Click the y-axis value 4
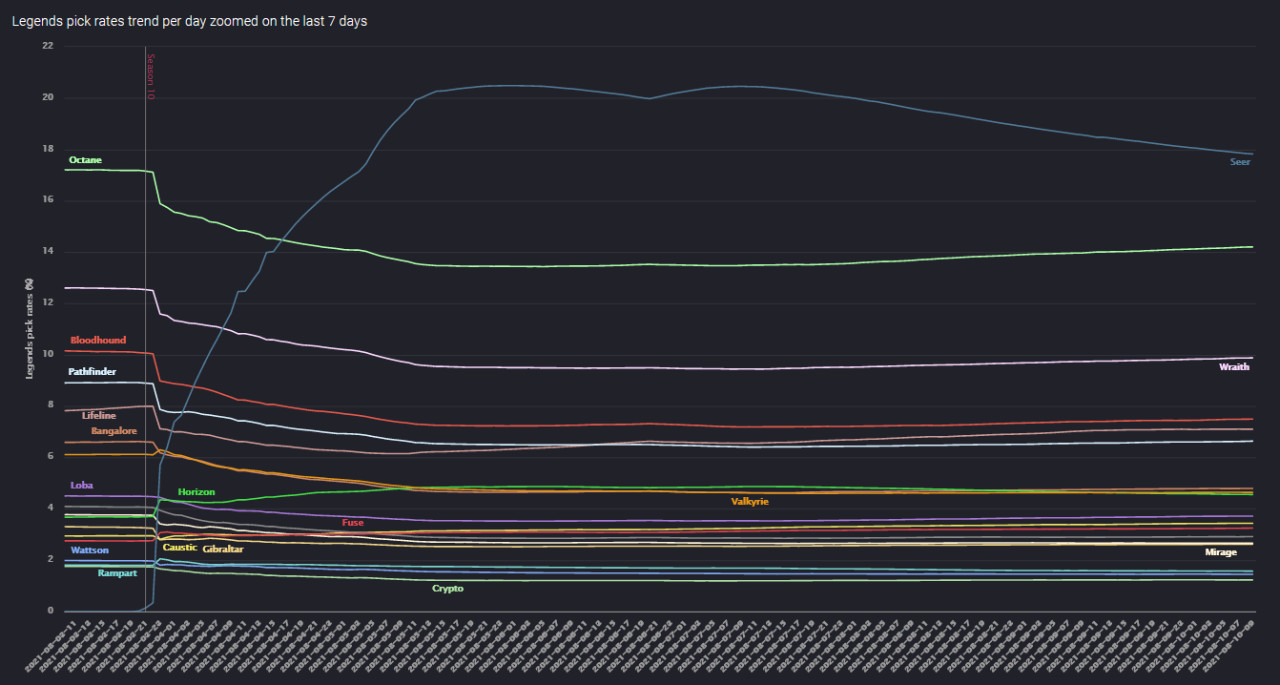Screen dimensions: 1280x685 (x=51, y=508)
